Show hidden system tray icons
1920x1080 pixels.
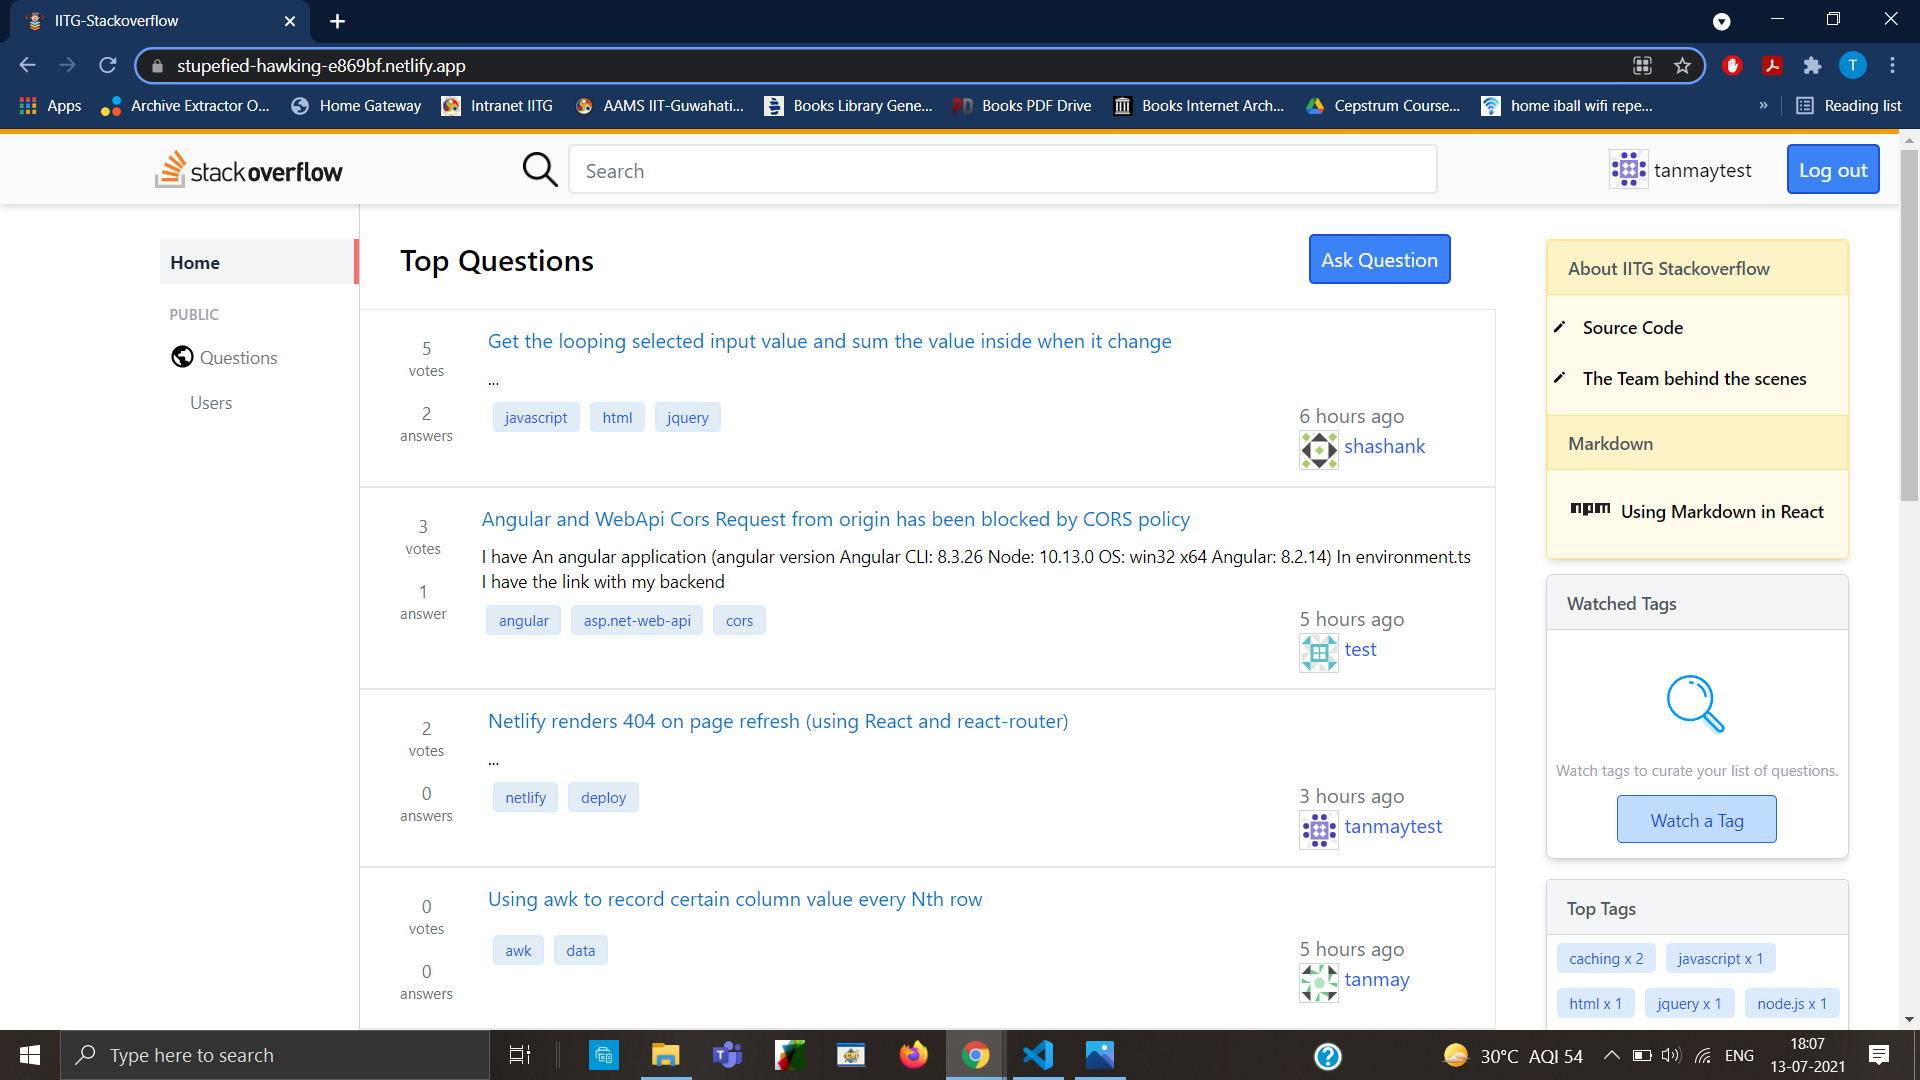(1611, 1055)
